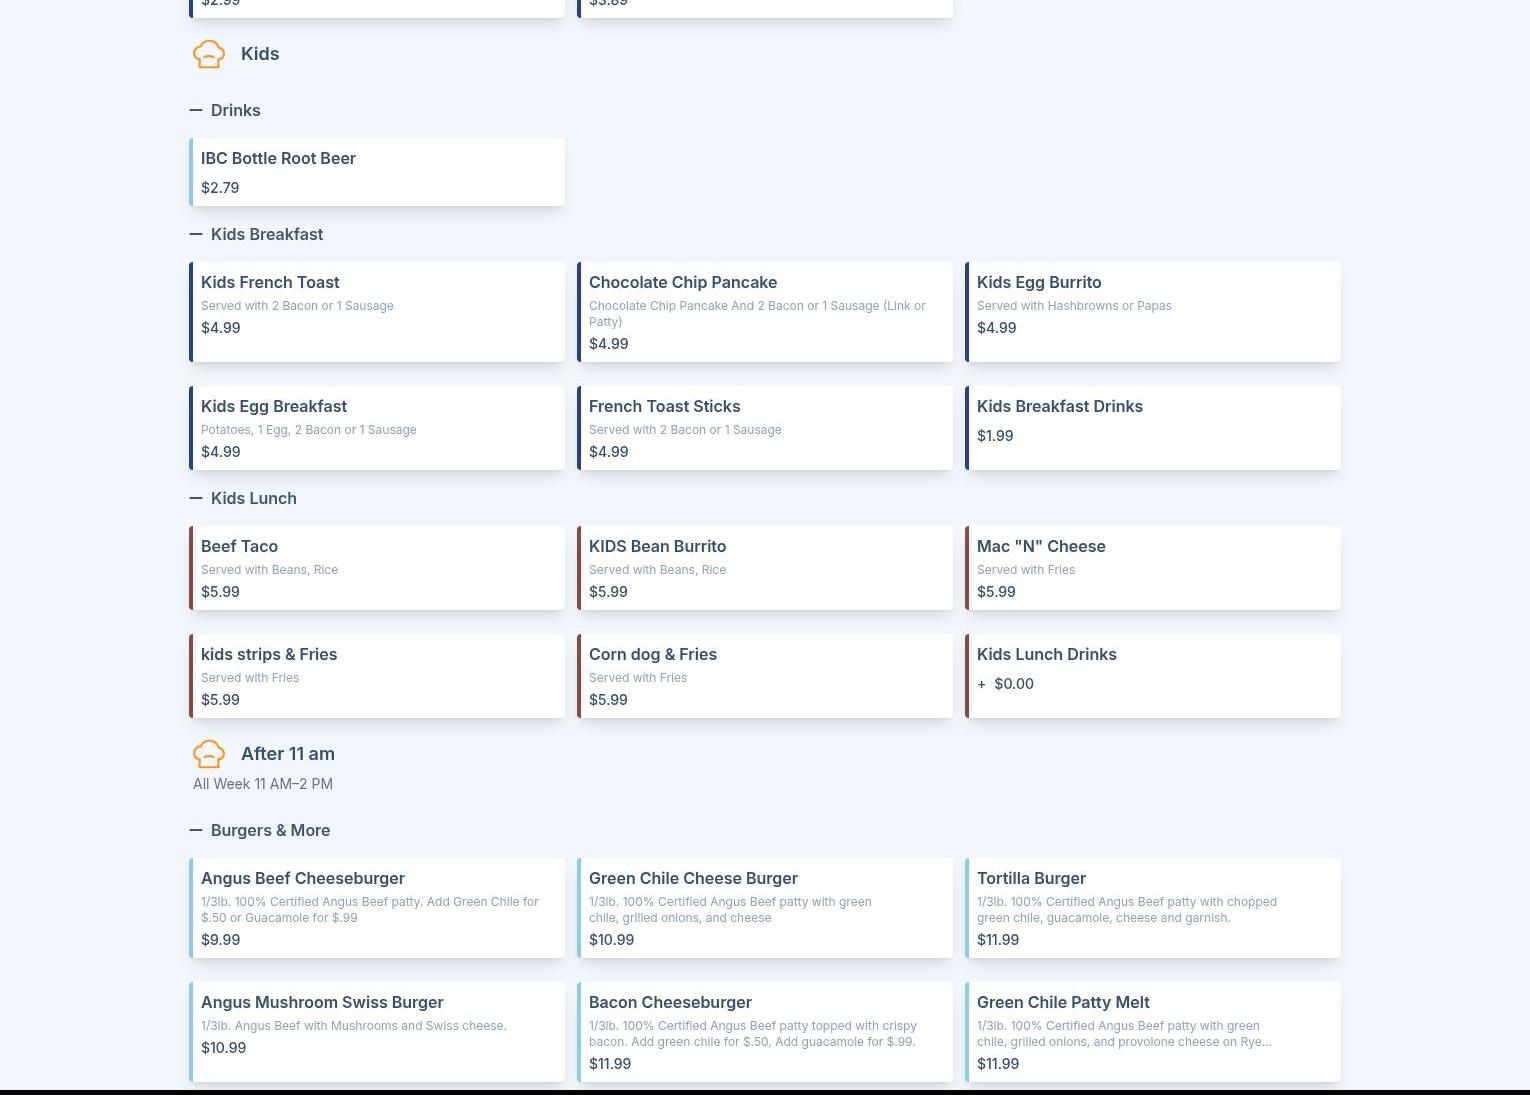This screenshot has height=1095, width=1530.
Task: Click the Kids category heading
Action: (260, 54)
